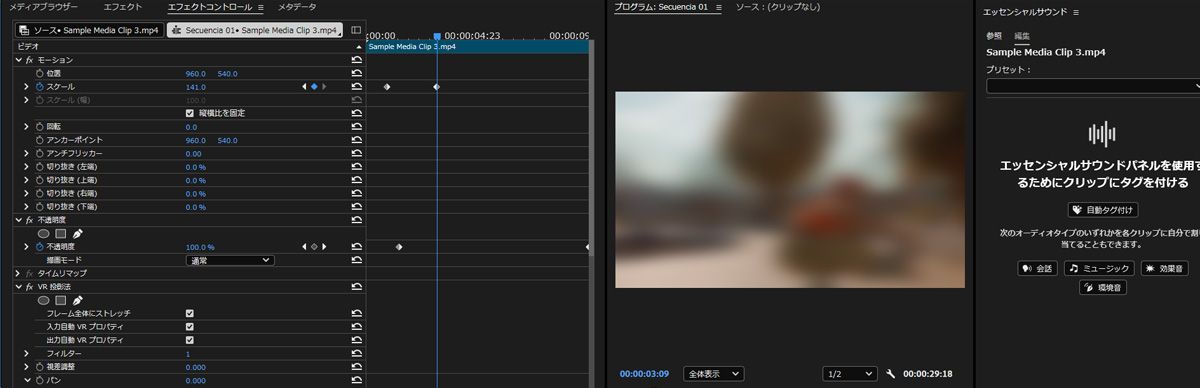The width and height of the screenshot is (1200, 388).
Task: Toggle the time remap (タイムリマップ) fx
Action: (30, 273)
